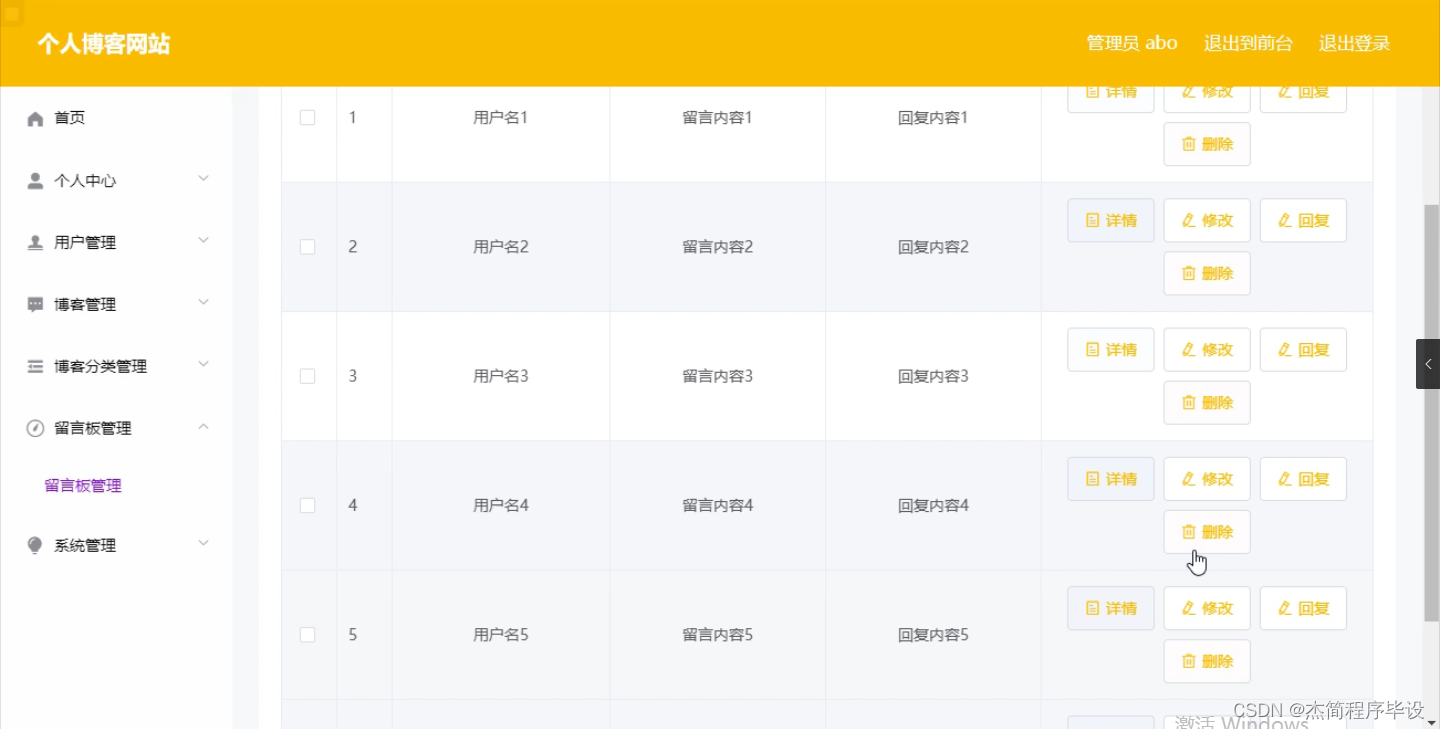
Task: Navigate to 首页 in the sidebar
Action: point(69,117)
